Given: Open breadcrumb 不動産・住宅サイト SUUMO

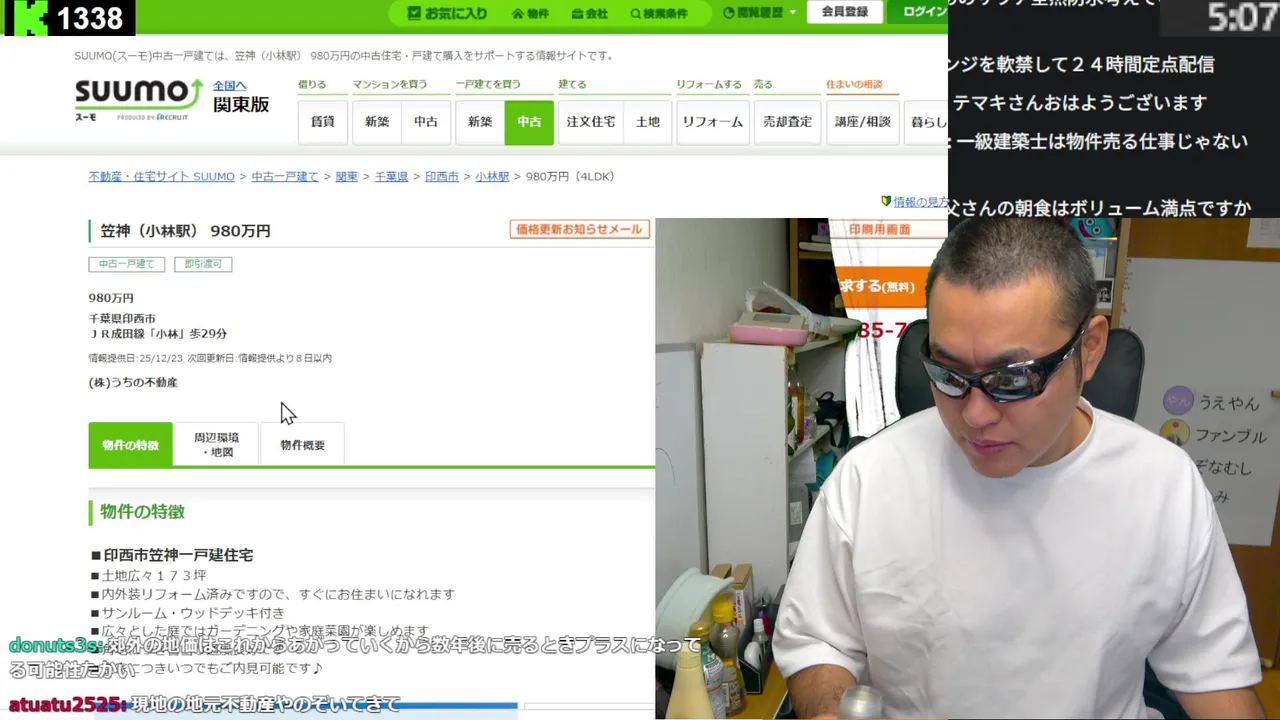Looking at the screenshot, I should pos(161,177).
